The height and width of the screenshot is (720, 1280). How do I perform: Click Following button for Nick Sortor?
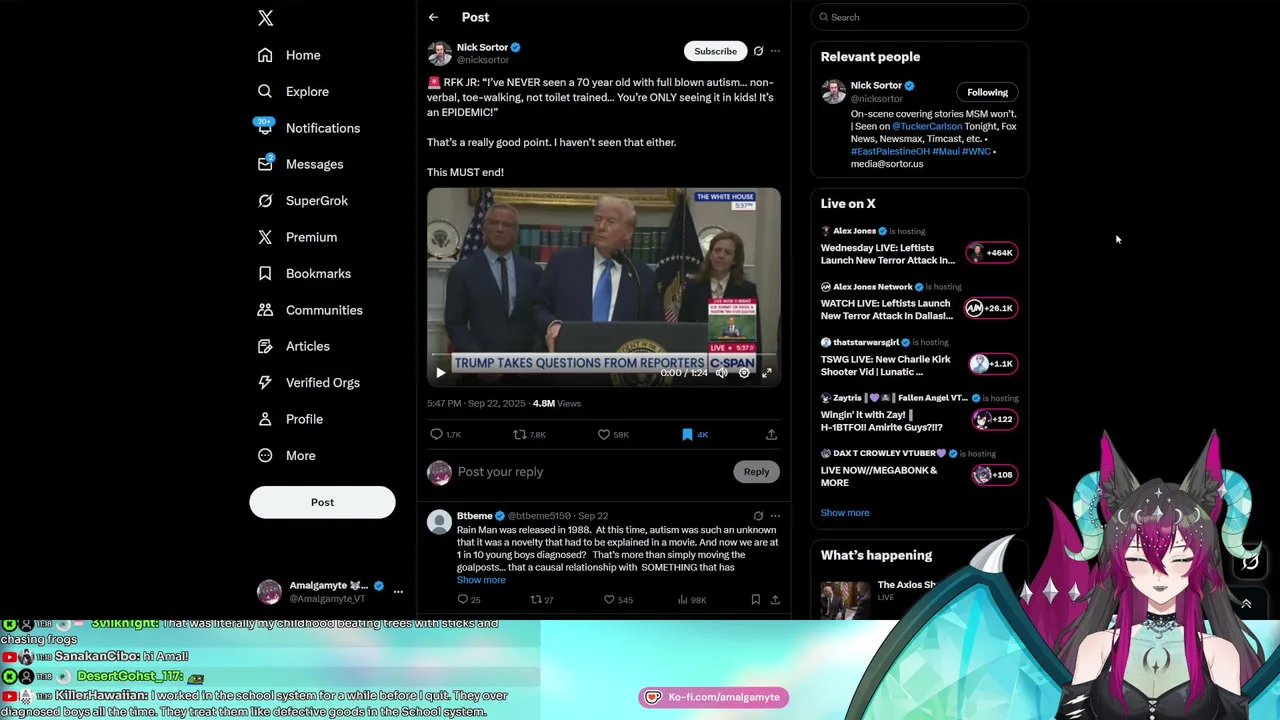987,92
